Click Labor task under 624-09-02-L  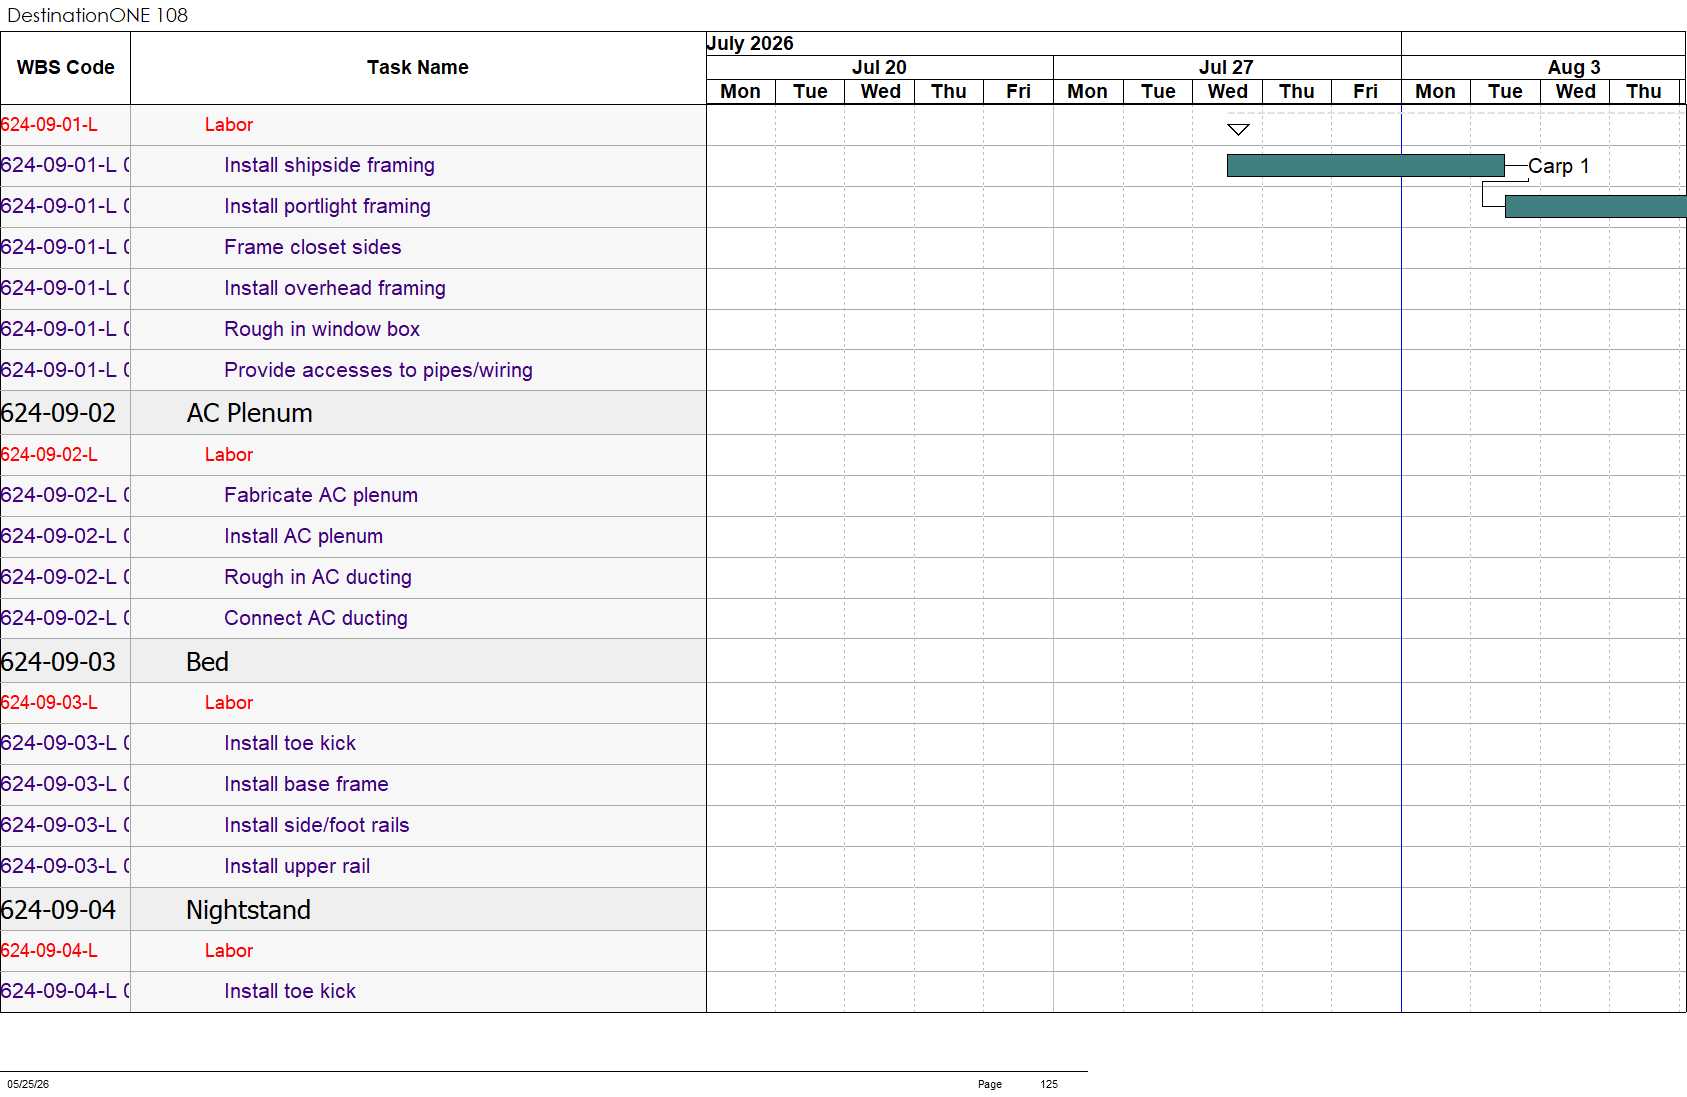point(229,455)
